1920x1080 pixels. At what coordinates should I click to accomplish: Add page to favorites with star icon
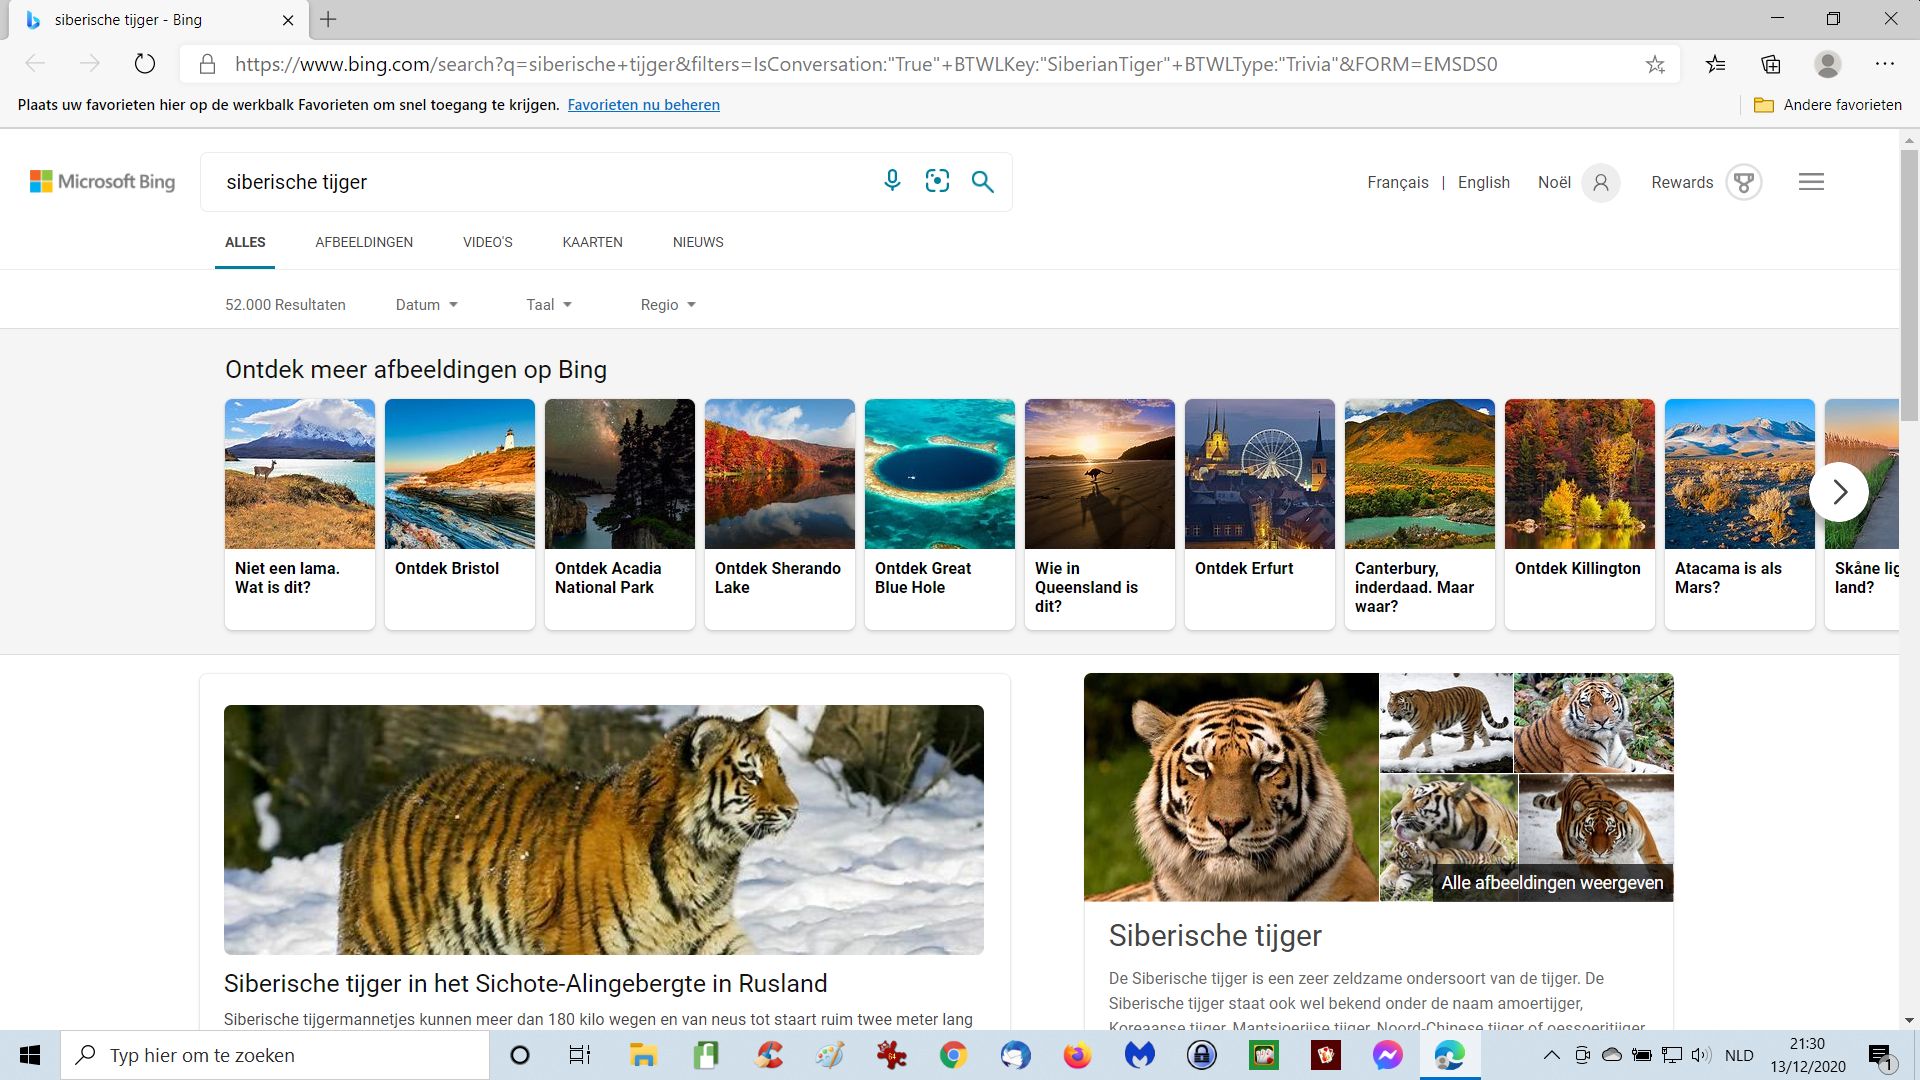pyautogui.click(x=1655, y=64)
